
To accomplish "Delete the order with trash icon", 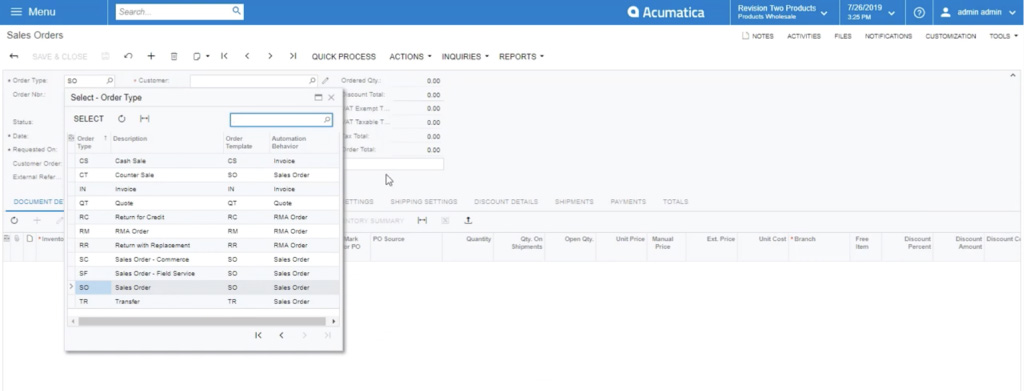I will point(174,57).
